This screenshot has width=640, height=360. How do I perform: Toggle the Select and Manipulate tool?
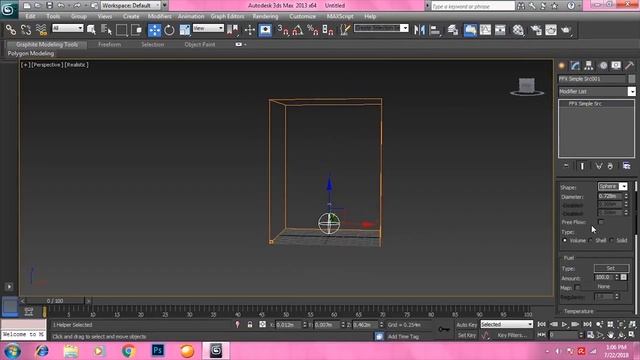(249, 30)
